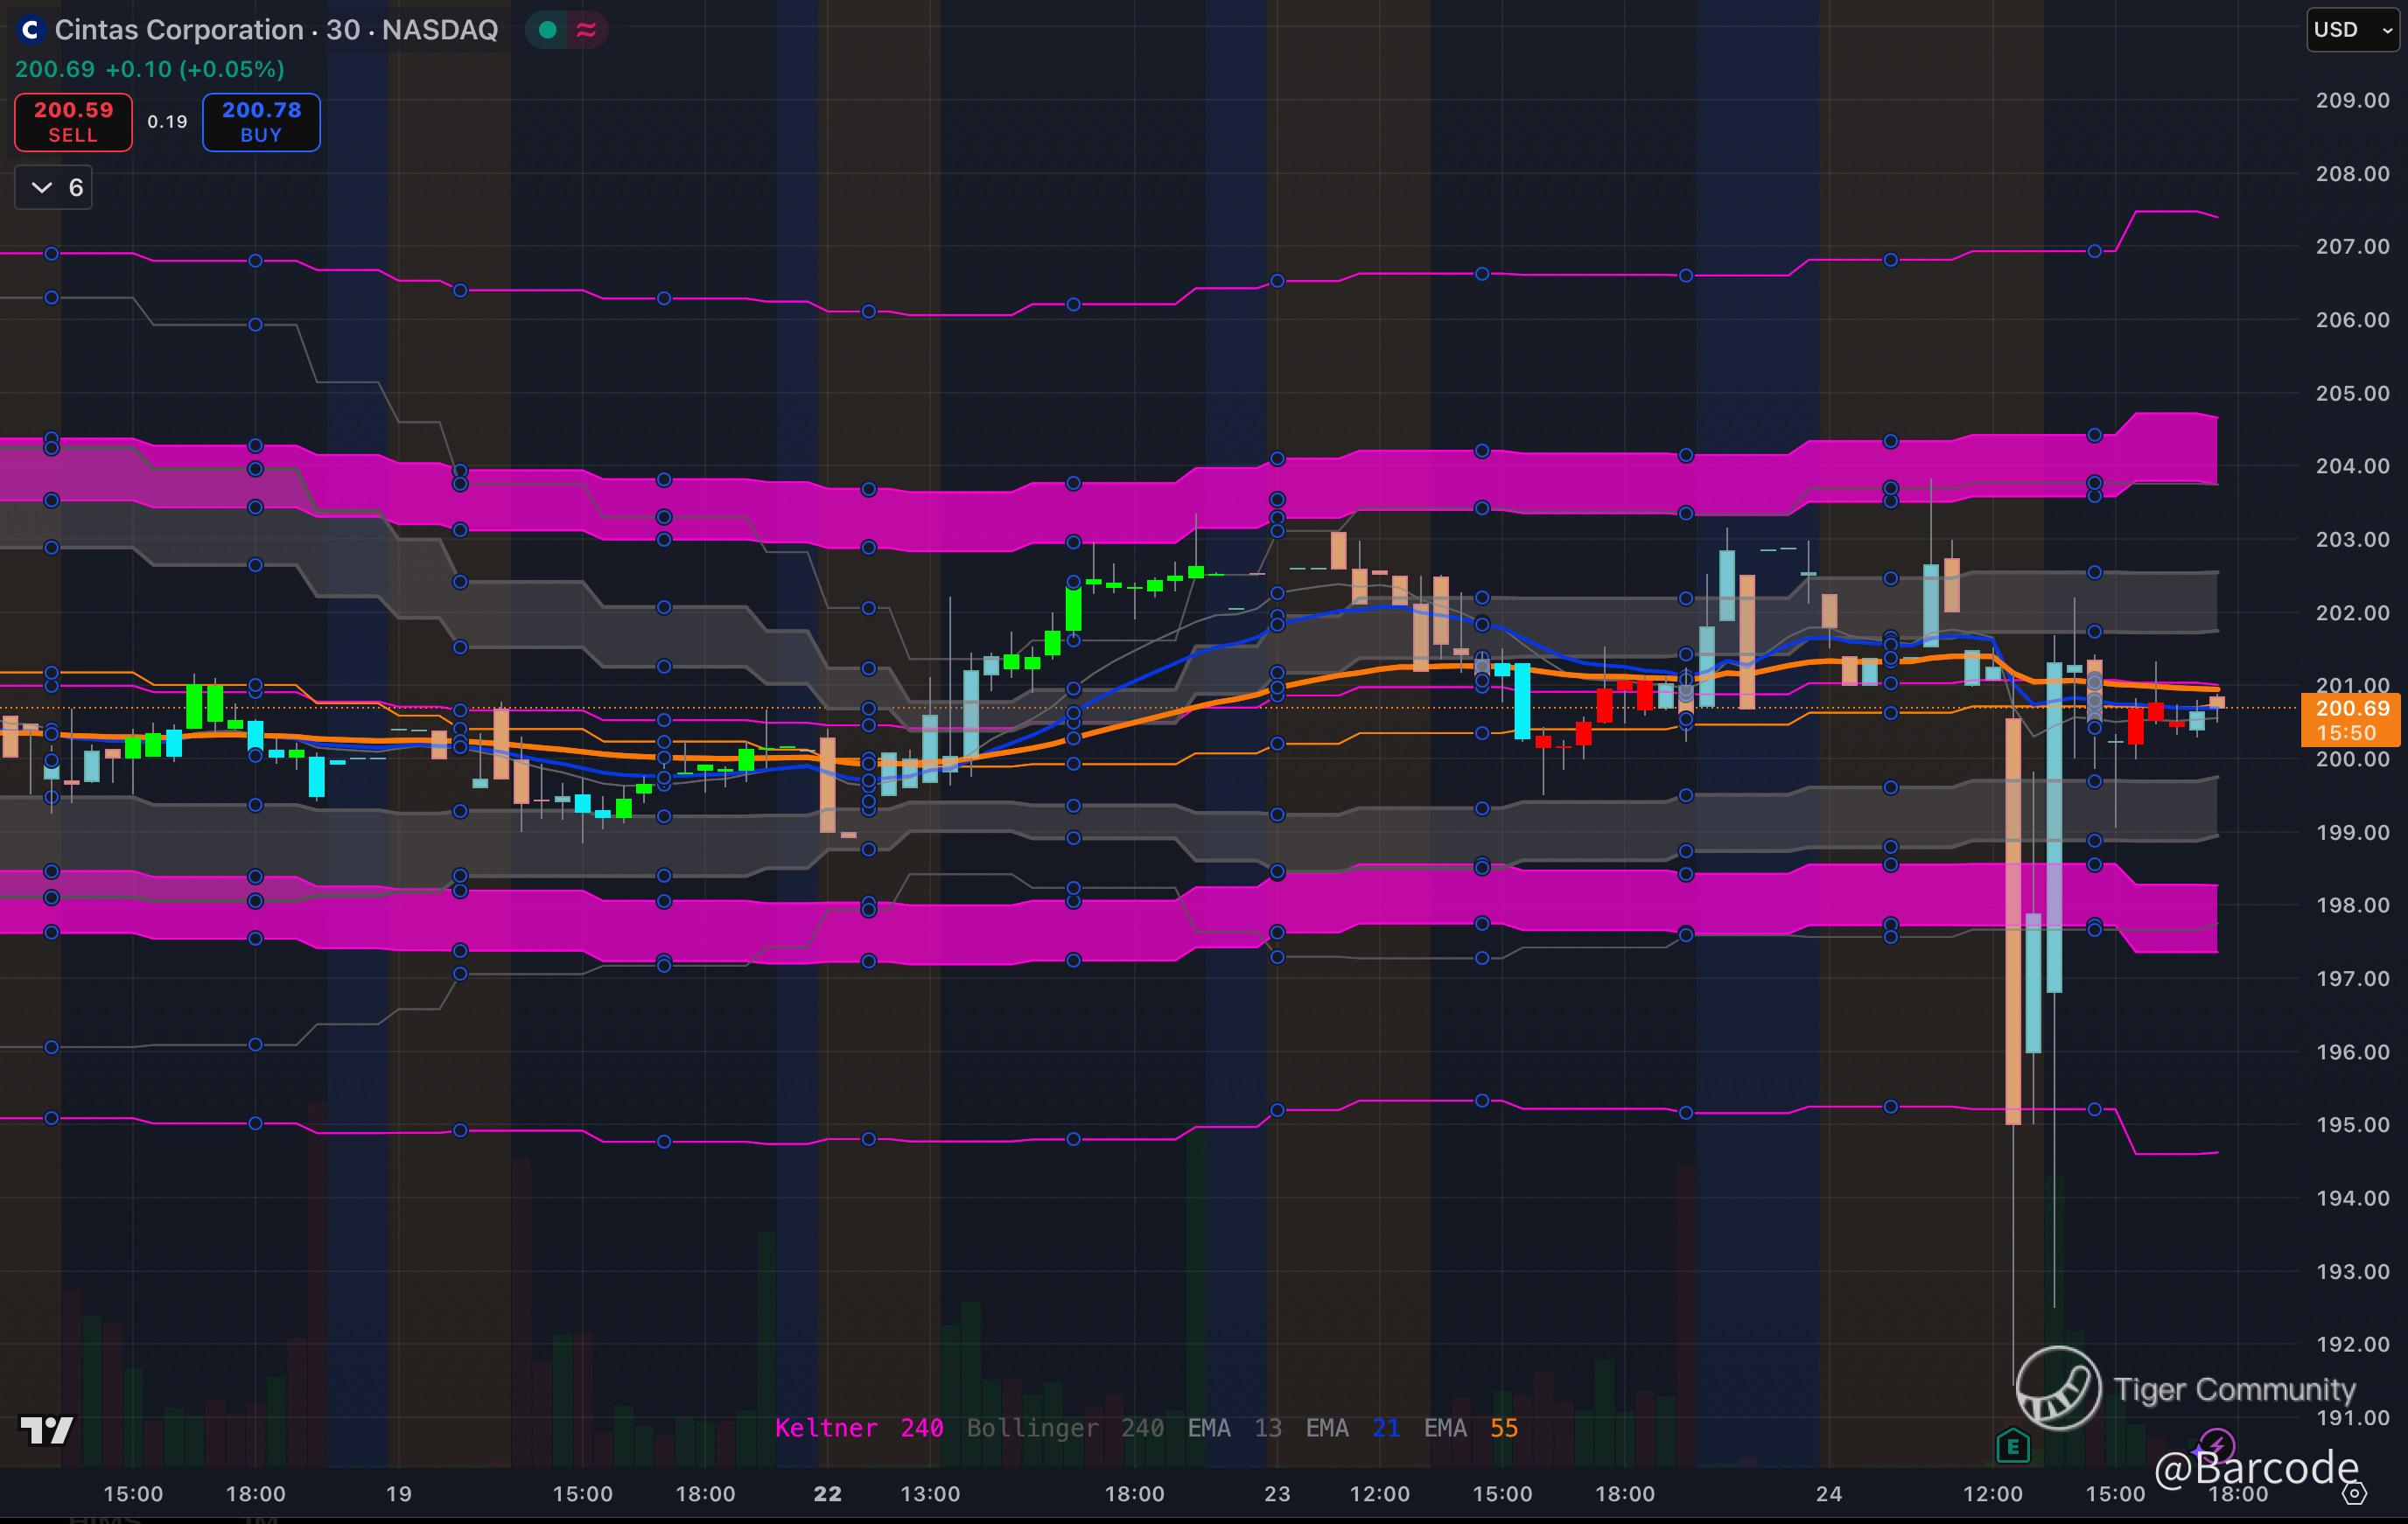Click the Tiger Community watermark logo
The image size is (2408, 1524).
[x=2058, y=1388]
